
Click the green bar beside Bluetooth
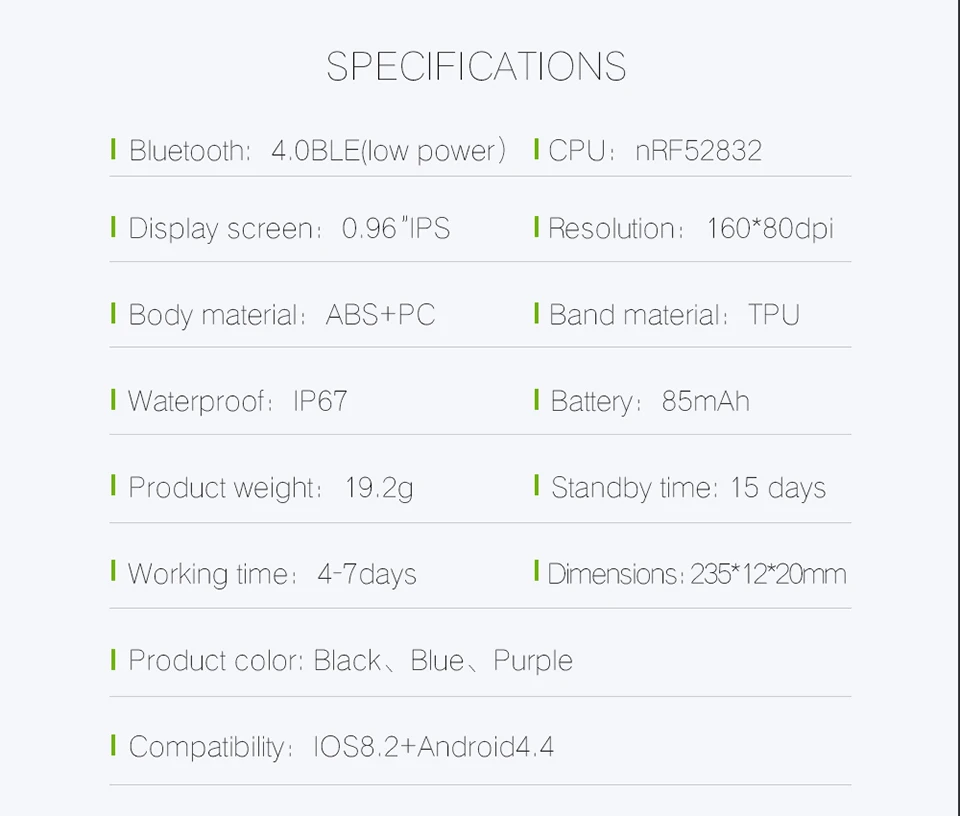[113, 149]
